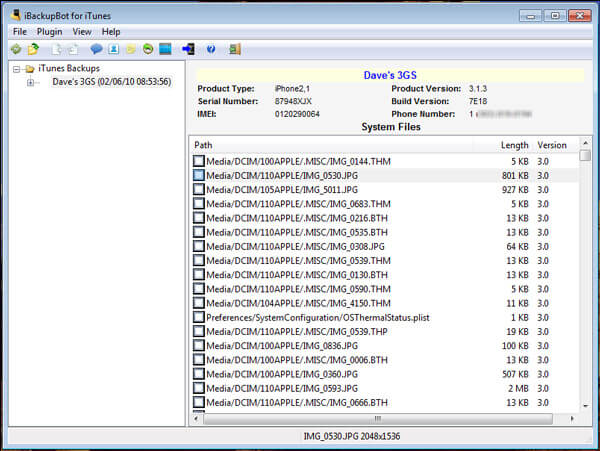
Task: Tick the checkbox beside OSThermalStatus.plist
Action: pyautogui.click(x=199, y=317)
